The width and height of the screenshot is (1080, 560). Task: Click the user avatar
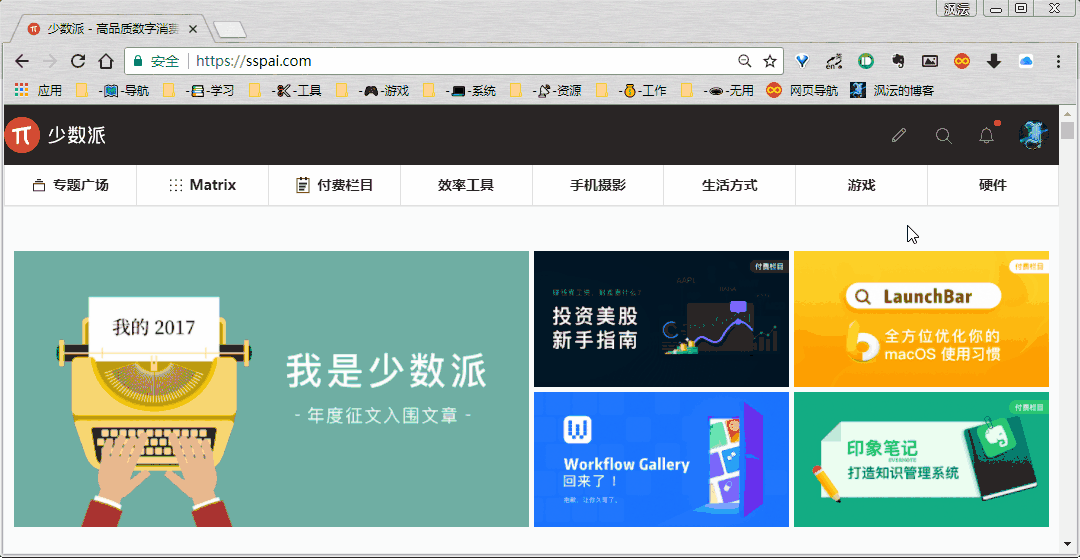pyautogui.click(x=1033, y=135)
